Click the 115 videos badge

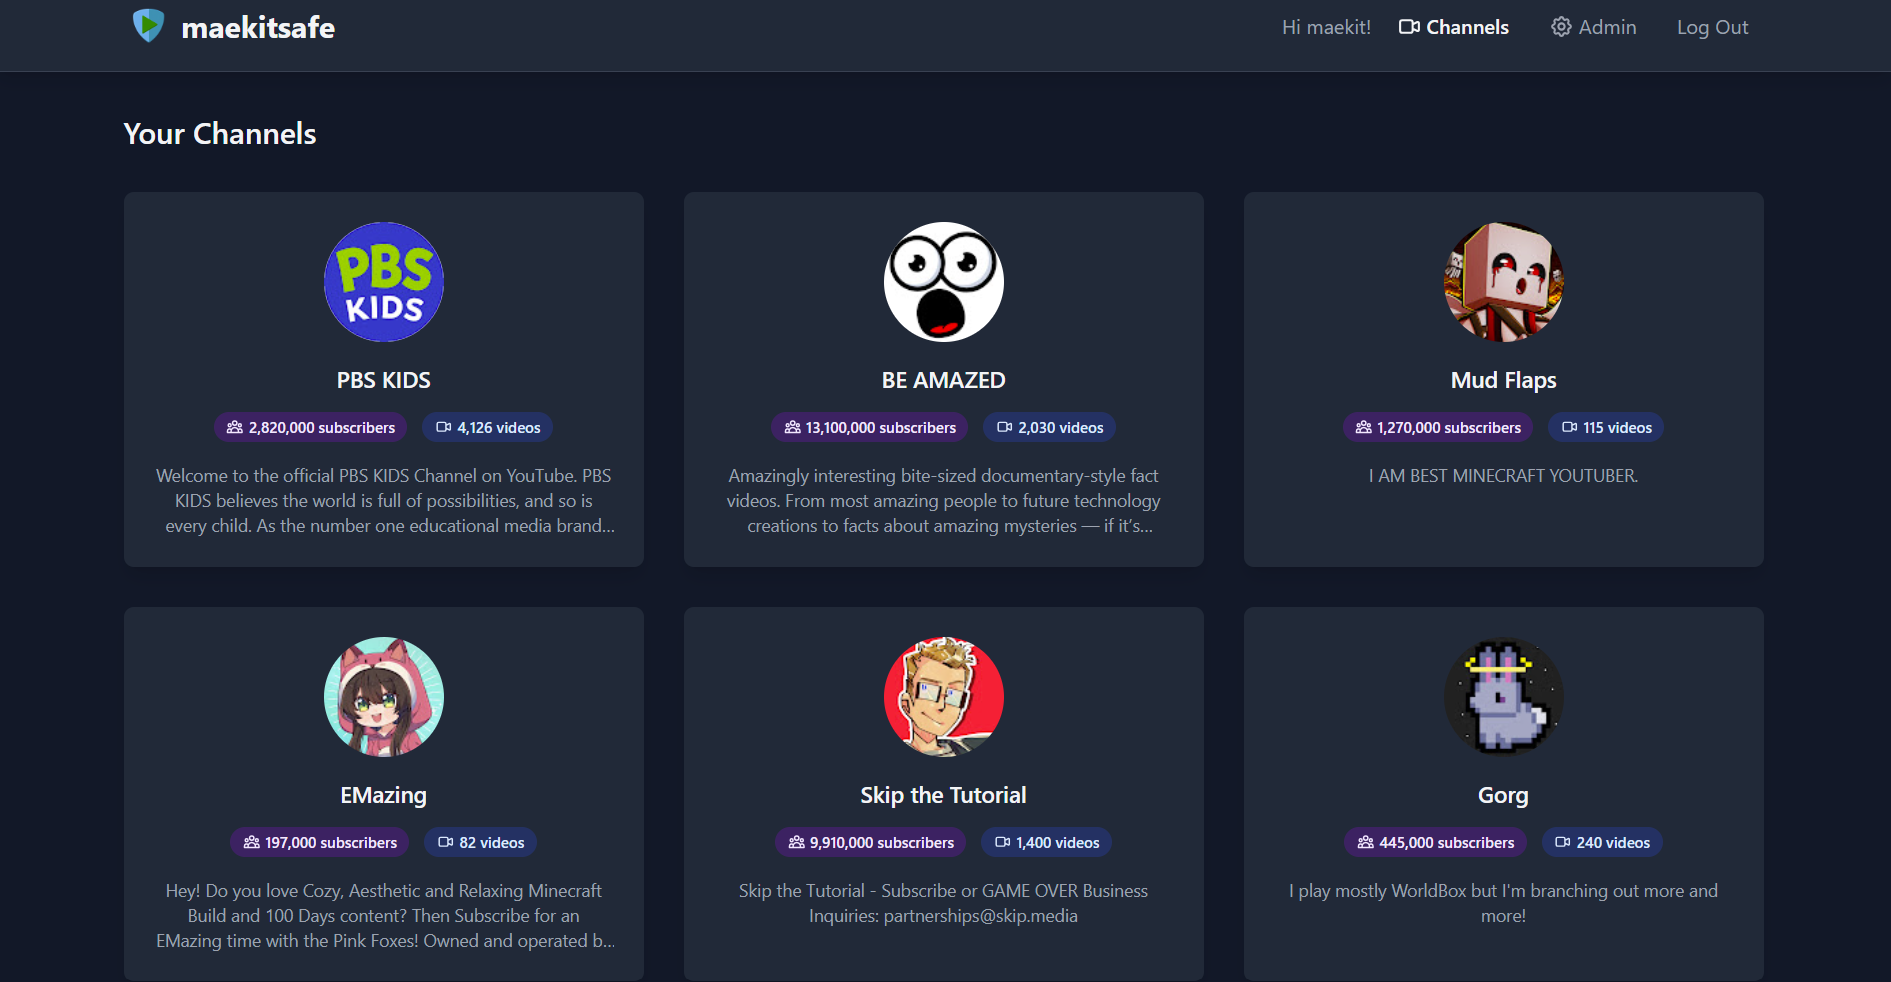coord(1607,427)
